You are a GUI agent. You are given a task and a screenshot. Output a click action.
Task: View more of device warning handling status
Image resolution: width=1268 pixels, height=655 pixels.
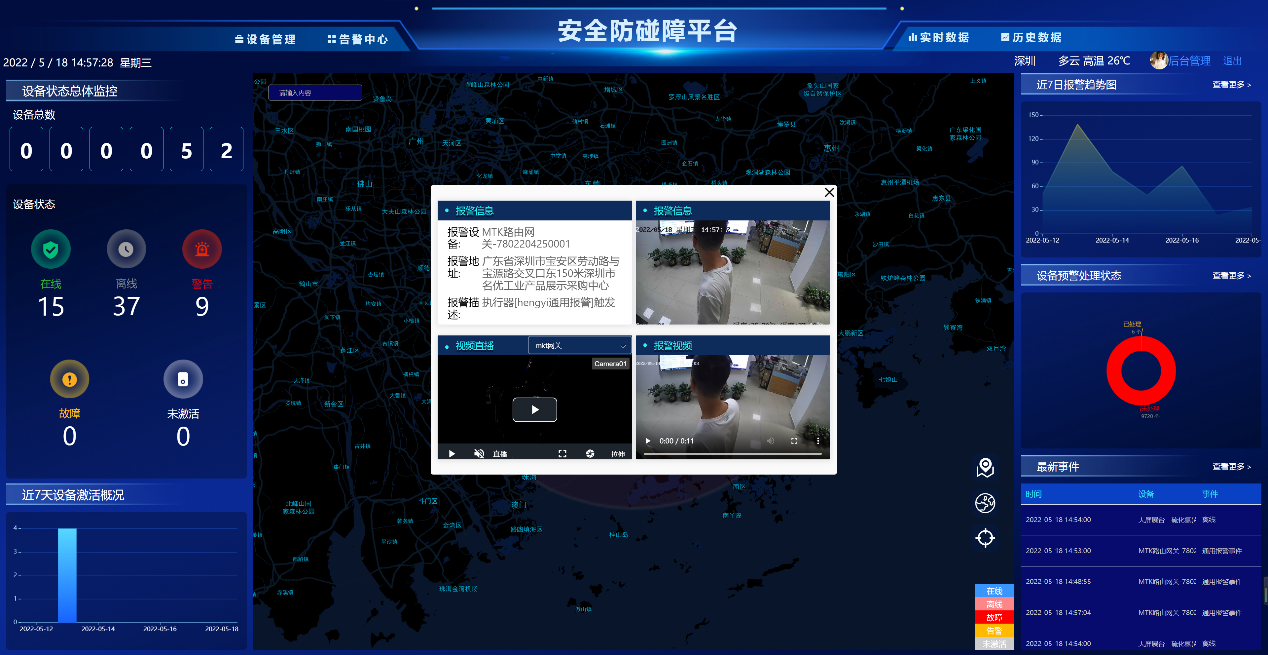pos(1231,276)
